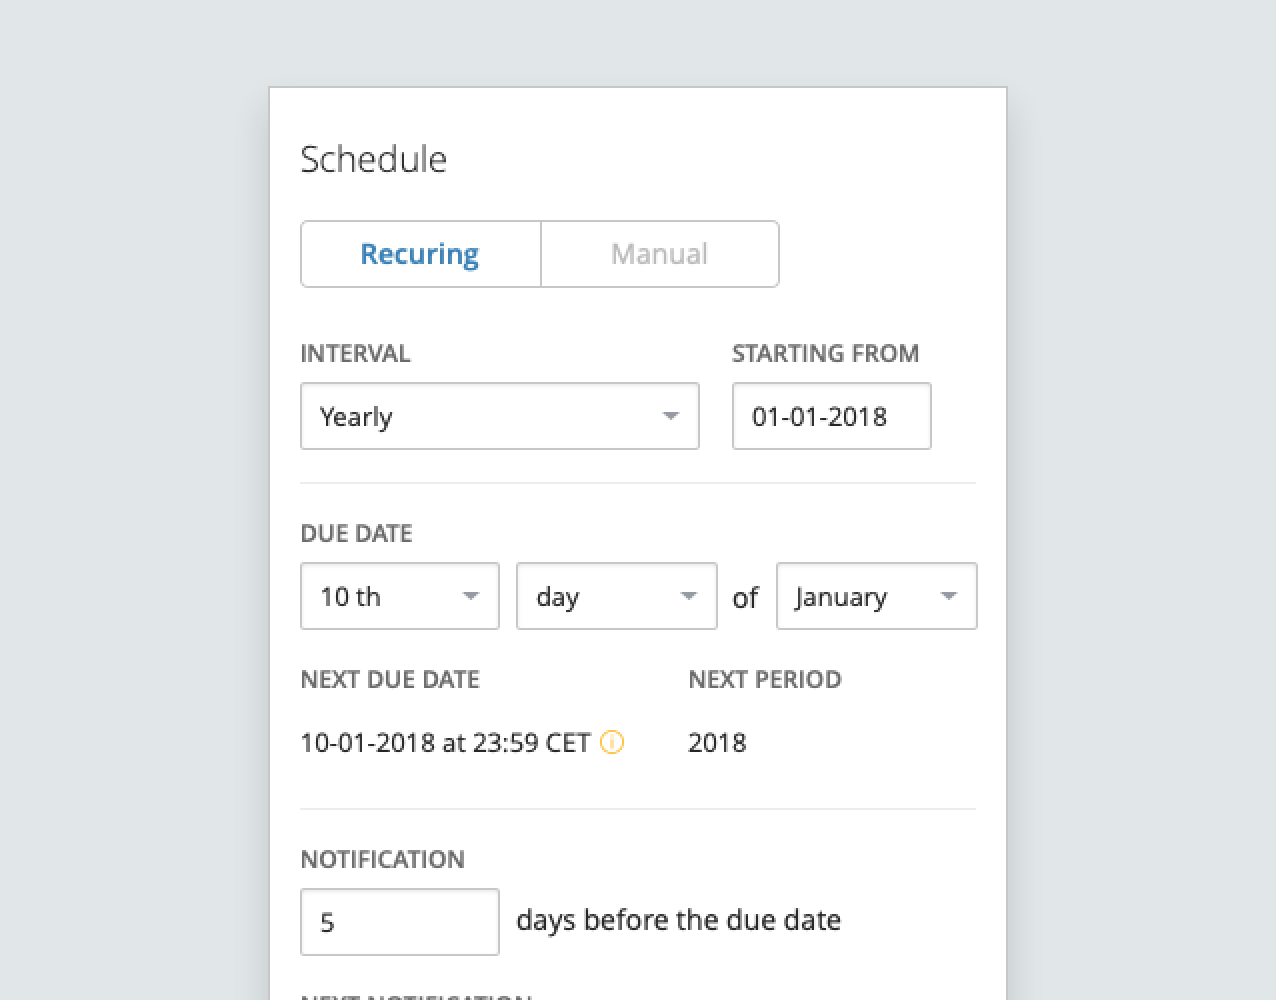The height and width of the screenshot is (1000, 1276).
Task: Click the caret icon of the day selector
Action: [x=688, y=596]
